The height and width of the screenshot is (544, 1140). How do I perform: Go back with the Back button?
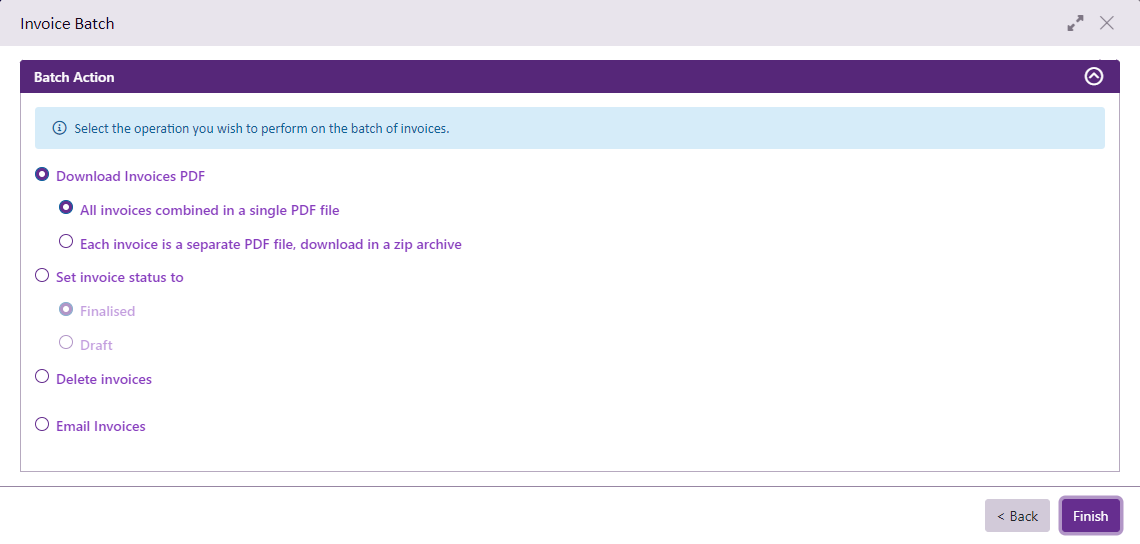[1017, 516]
